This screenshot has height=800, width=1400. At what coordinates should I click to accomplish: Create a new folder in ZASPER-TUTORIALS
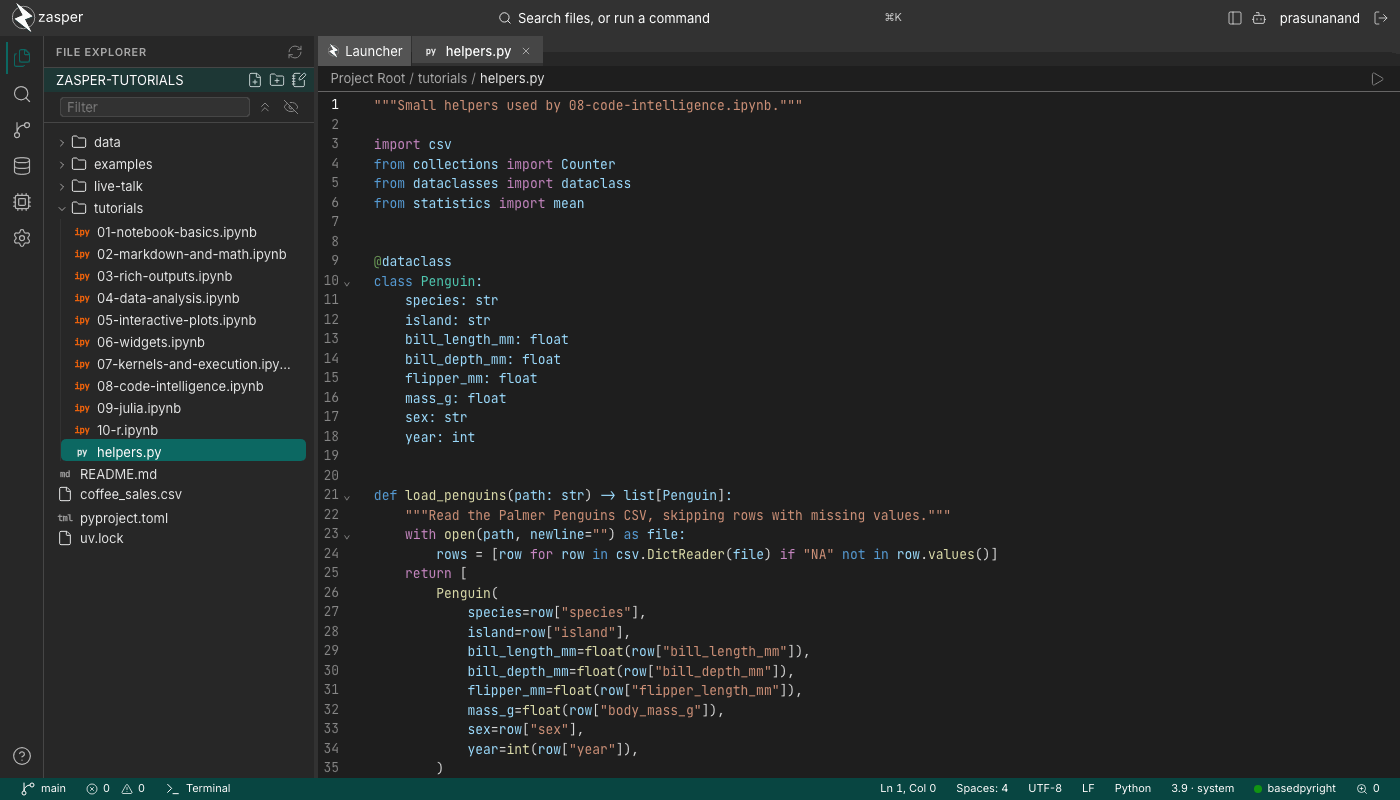pos(277,80)
